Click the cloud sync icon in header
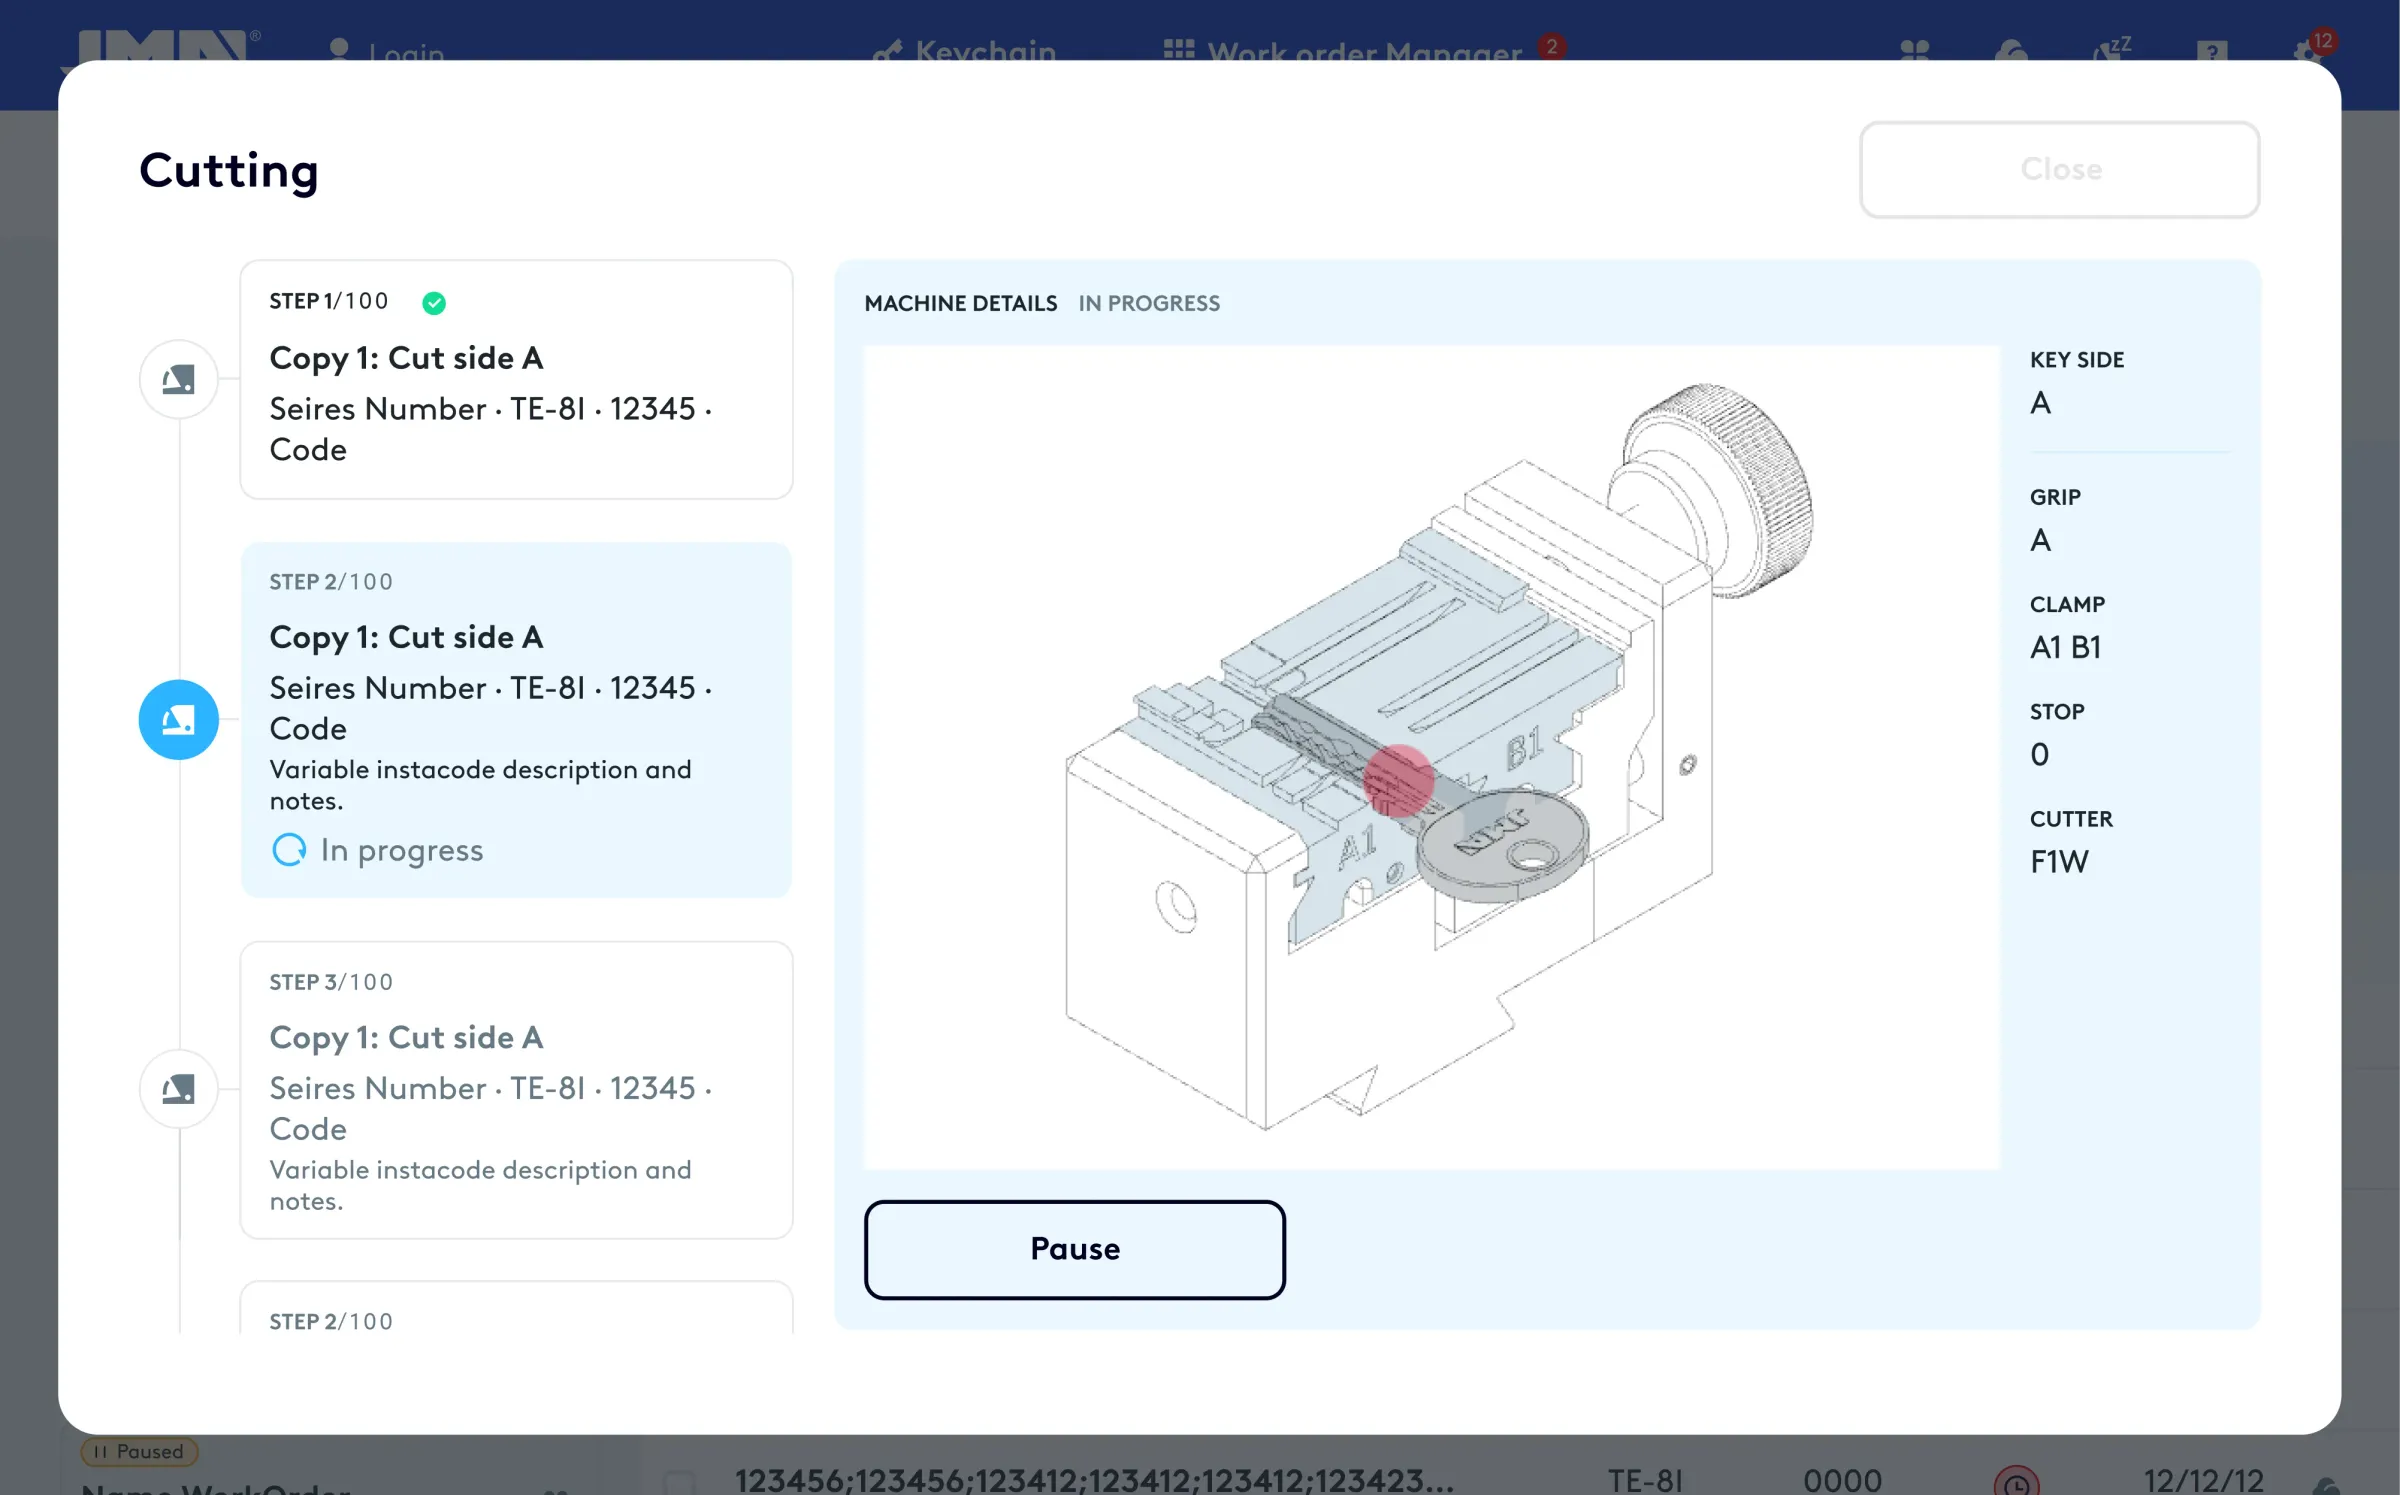 click(2011, 50)
